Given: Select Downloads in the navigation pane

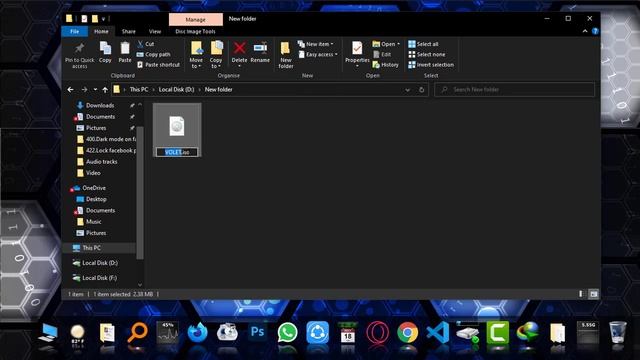Looking at the screenshot, I should (x=100, y=105).
